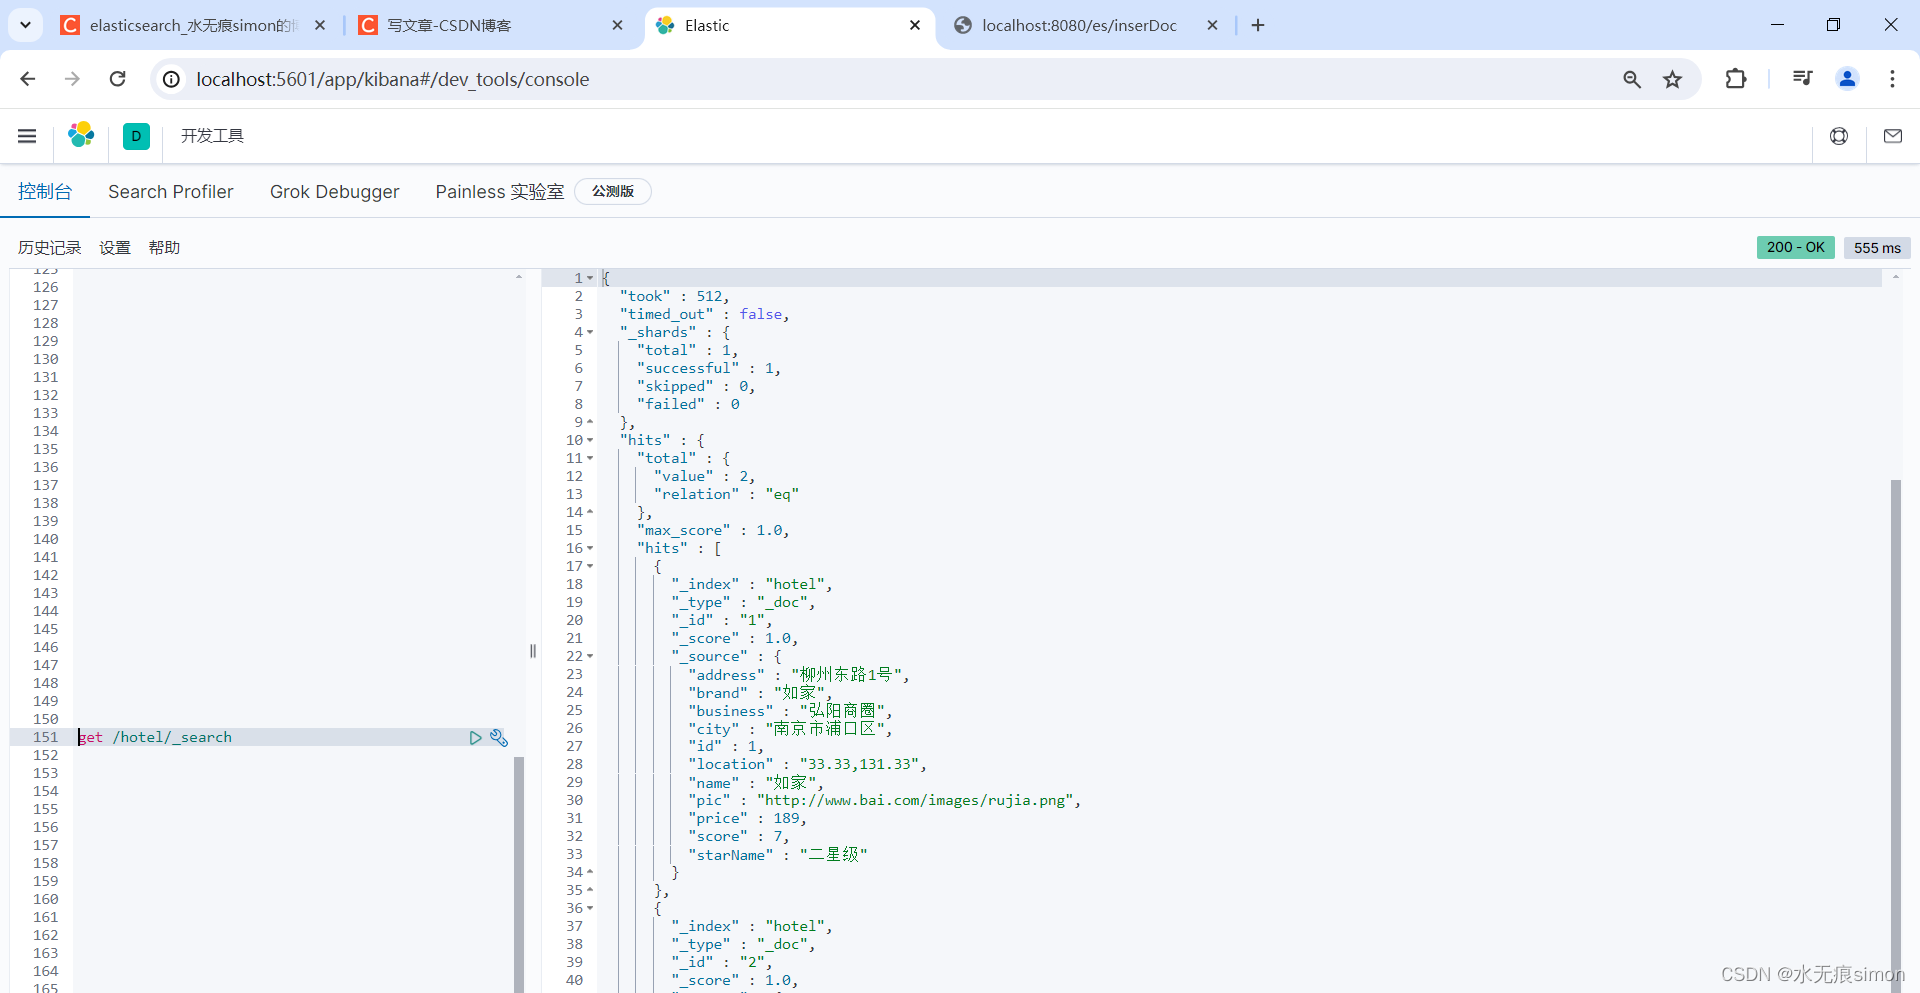The height and width of the screenshot is (993, 1920).
Task: Open the Chrome three-dot menu
Action: tap(1892, 79)
